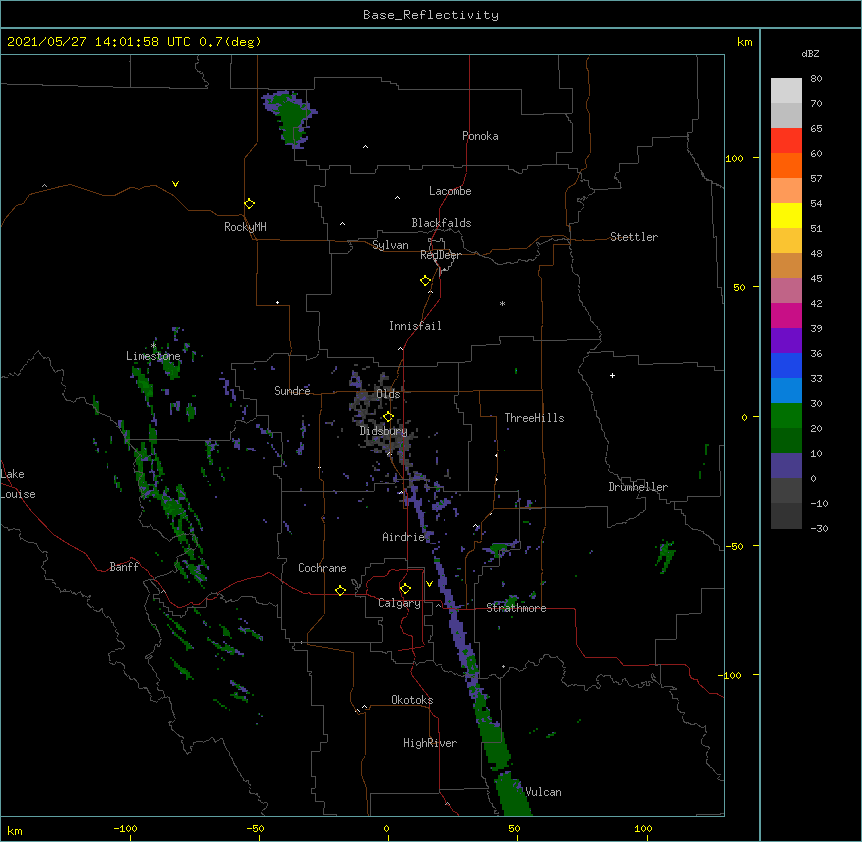Click the Airdrie city label
Screen dimensions: 862x842
pyautogui.click(x=403, y=537)
